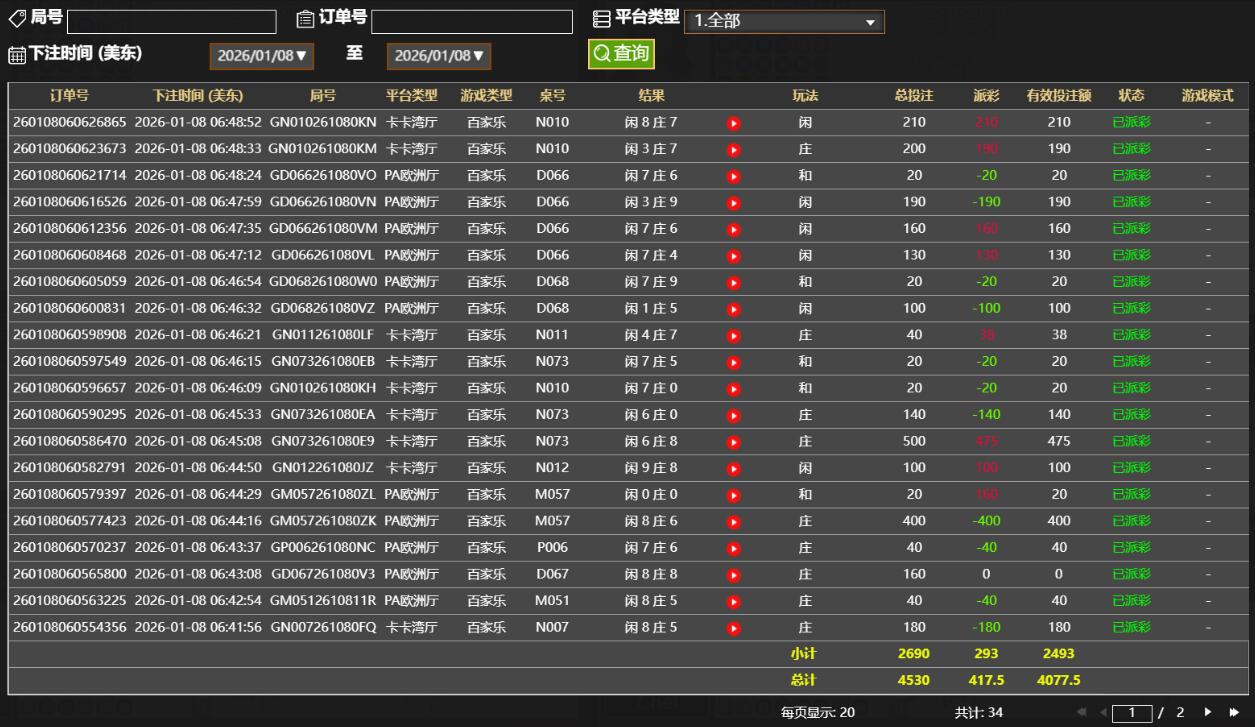
Task: Play replay for round GM057261080ZK
Action: click(x=734, y=522)
